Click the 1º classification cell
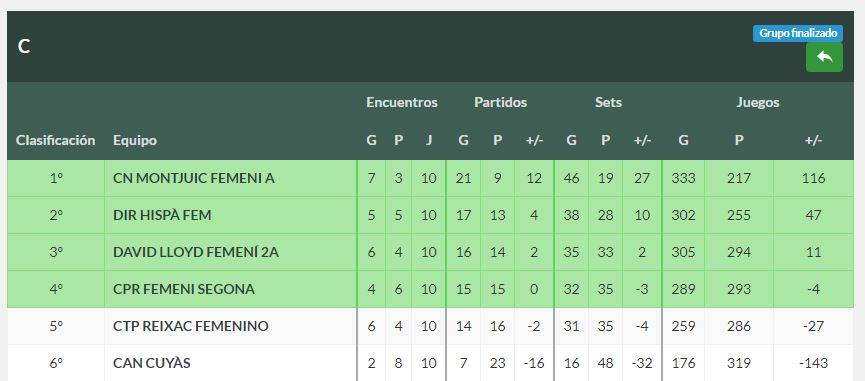 [56, 178]
